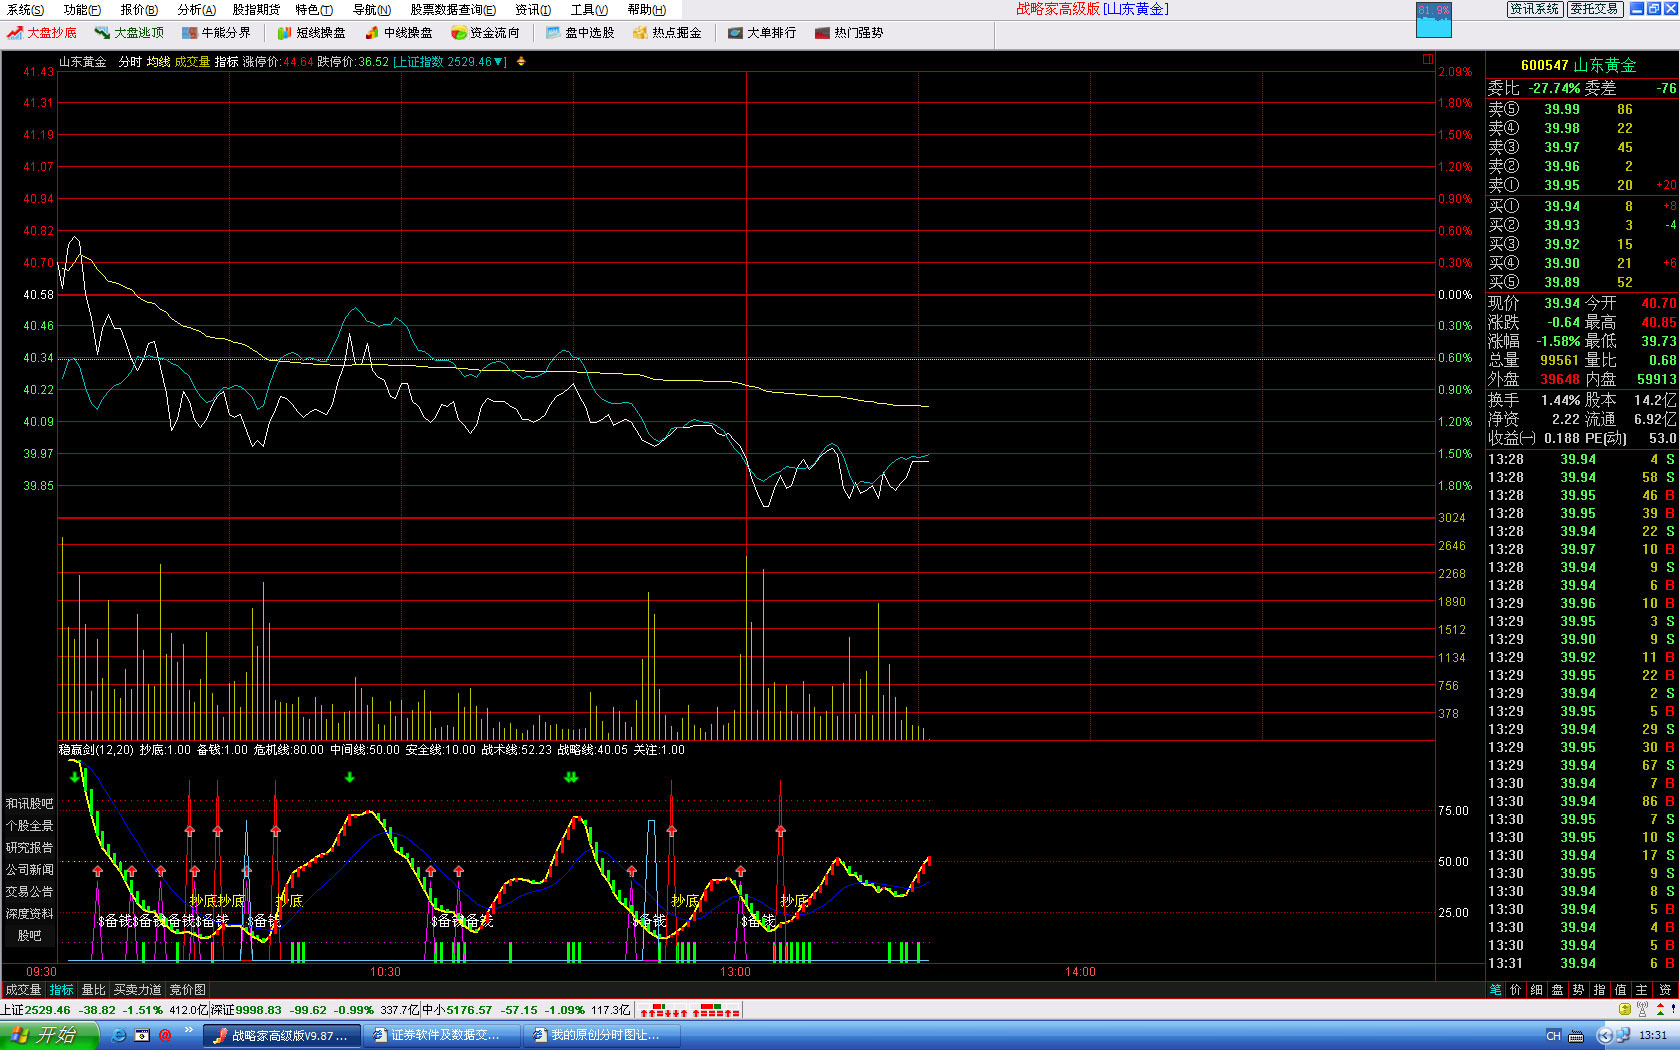Click the red @ quick launch icon
The width and height of the screenshot is (1680, 1050).
tap(165, 1035)
